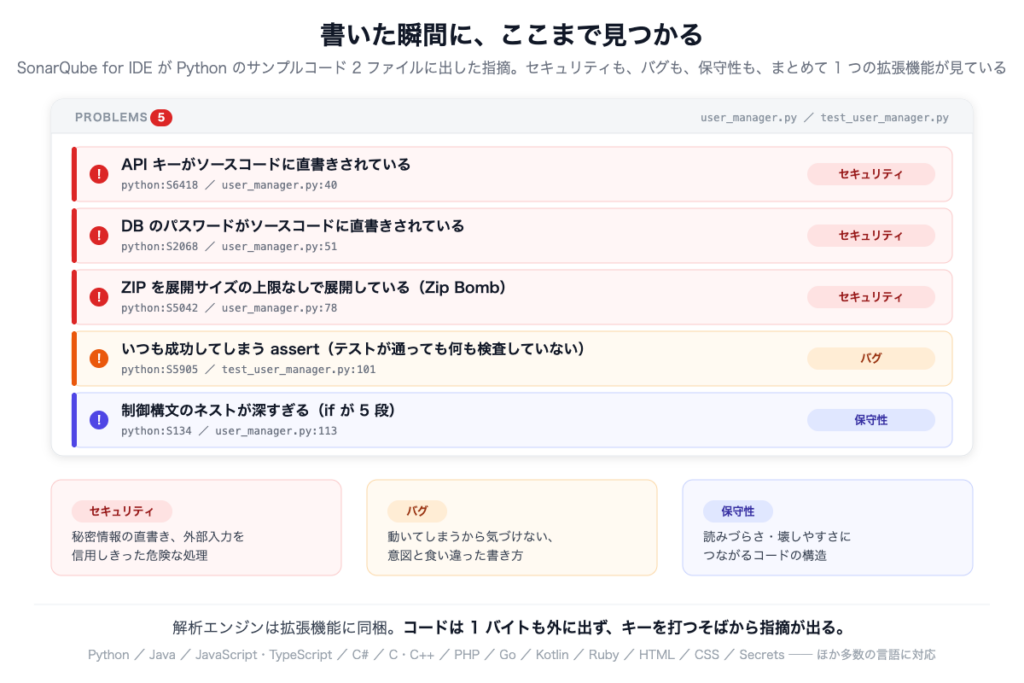Click 'Secrets' in the language list

pyautogui.click(x=761, y=655)
